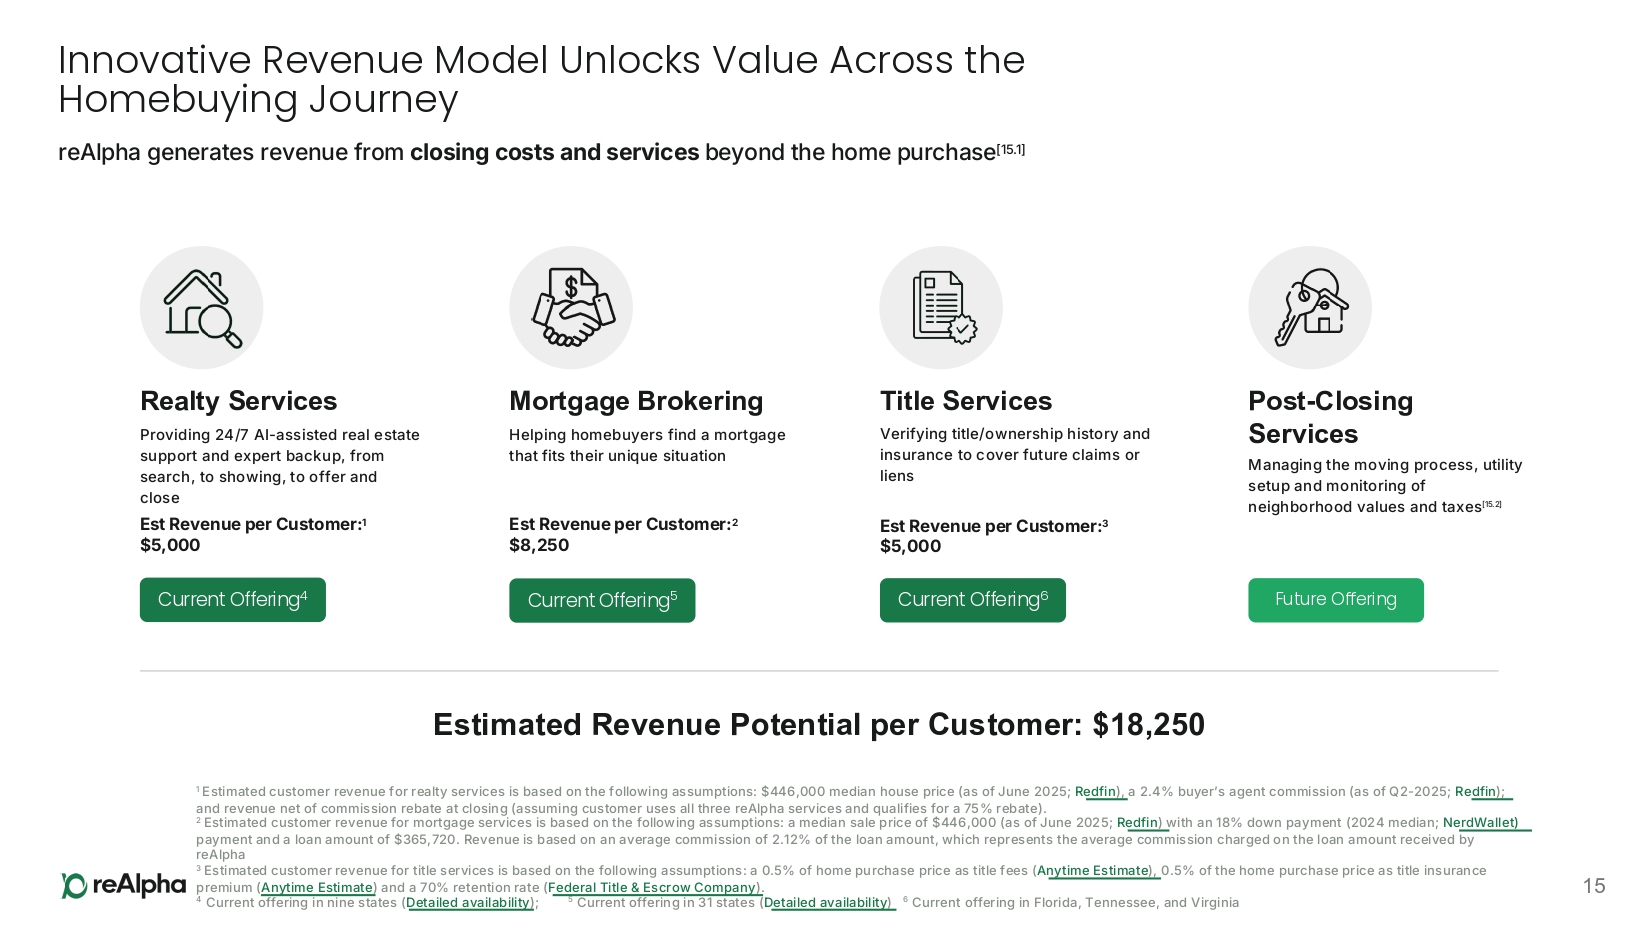This screenshot has width=1633, height=943.
Task: Click the Mortgage Brokering handshake icon
Action: [571, 308]
